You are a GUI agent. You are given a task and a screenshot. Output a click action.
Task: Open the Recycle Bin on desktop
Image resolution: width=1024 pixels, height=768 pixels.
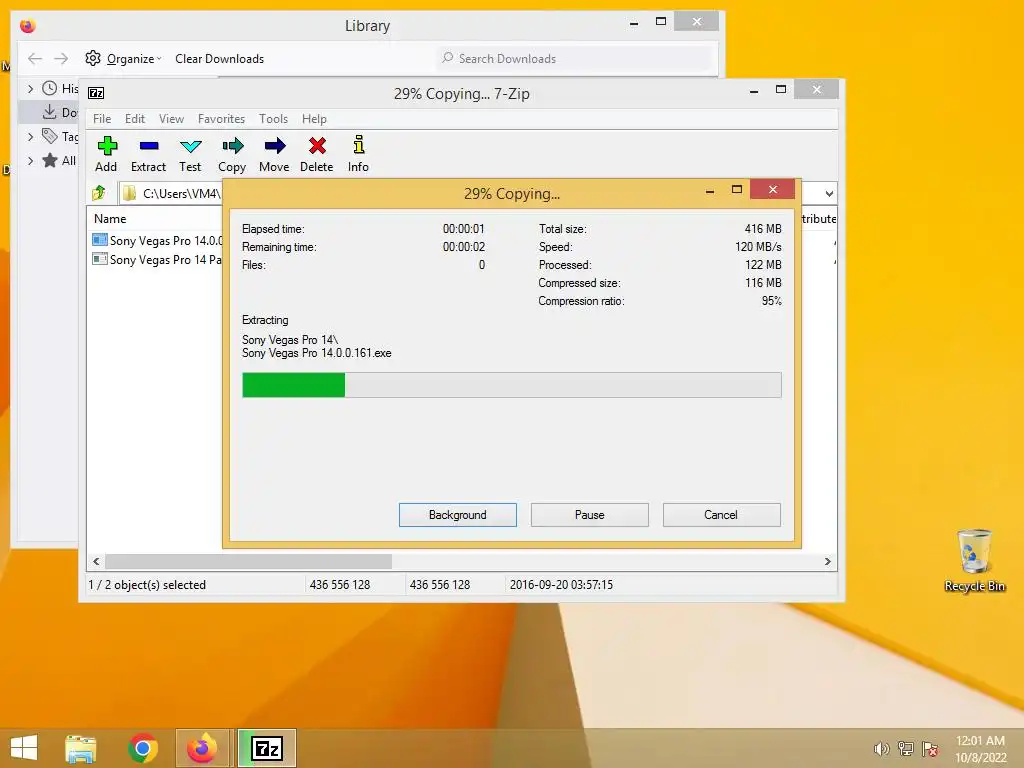click(x=974, y=560)
